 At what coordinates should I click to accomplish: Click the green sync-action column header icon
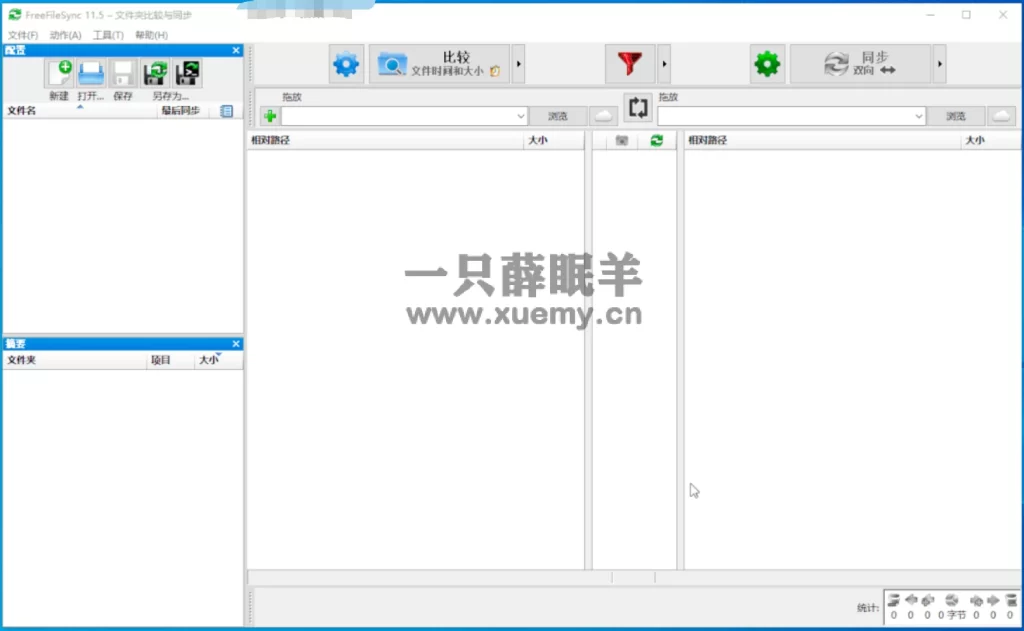point(656,140)
